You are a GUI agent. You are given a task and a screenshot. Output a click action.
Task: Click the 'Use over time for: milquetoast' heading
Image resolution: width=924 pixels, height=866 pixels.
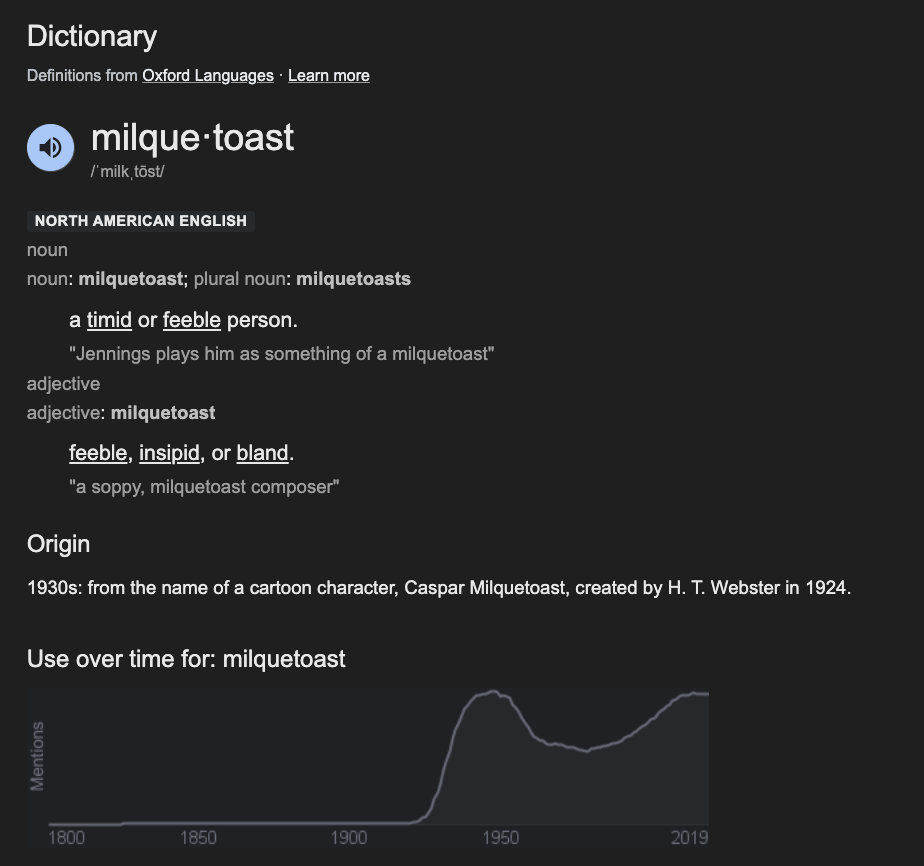[x=186, y=659]
